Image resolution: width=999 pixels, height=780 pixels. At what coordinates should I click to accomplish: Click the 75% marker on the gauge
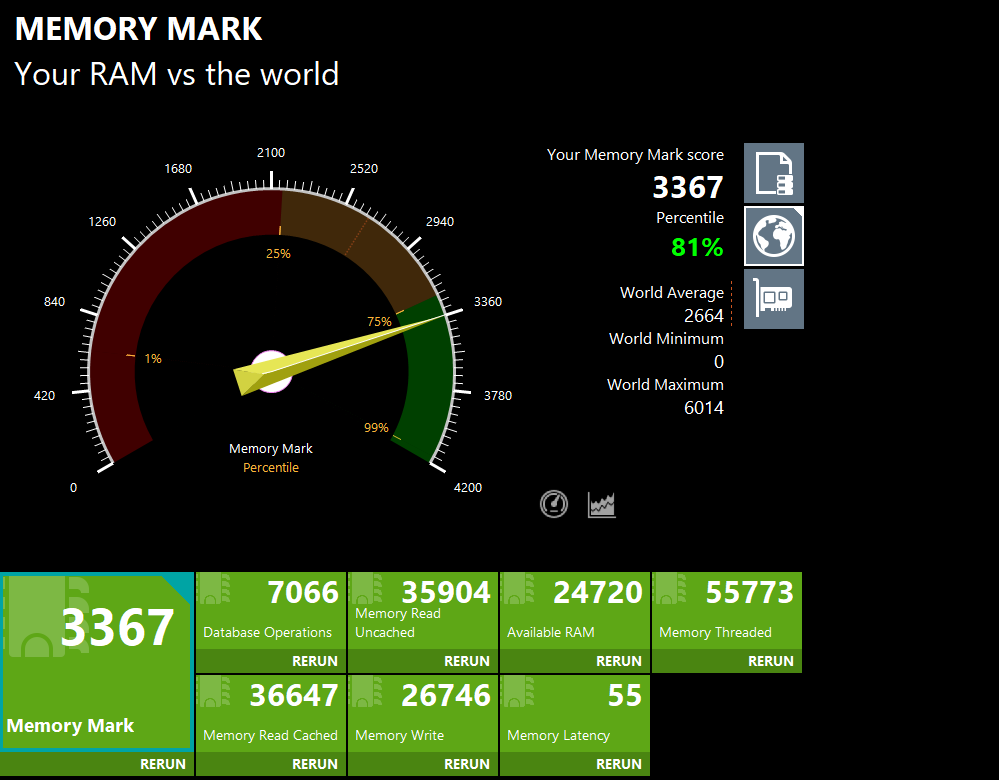pyautogui.click(x=379, y=322)
